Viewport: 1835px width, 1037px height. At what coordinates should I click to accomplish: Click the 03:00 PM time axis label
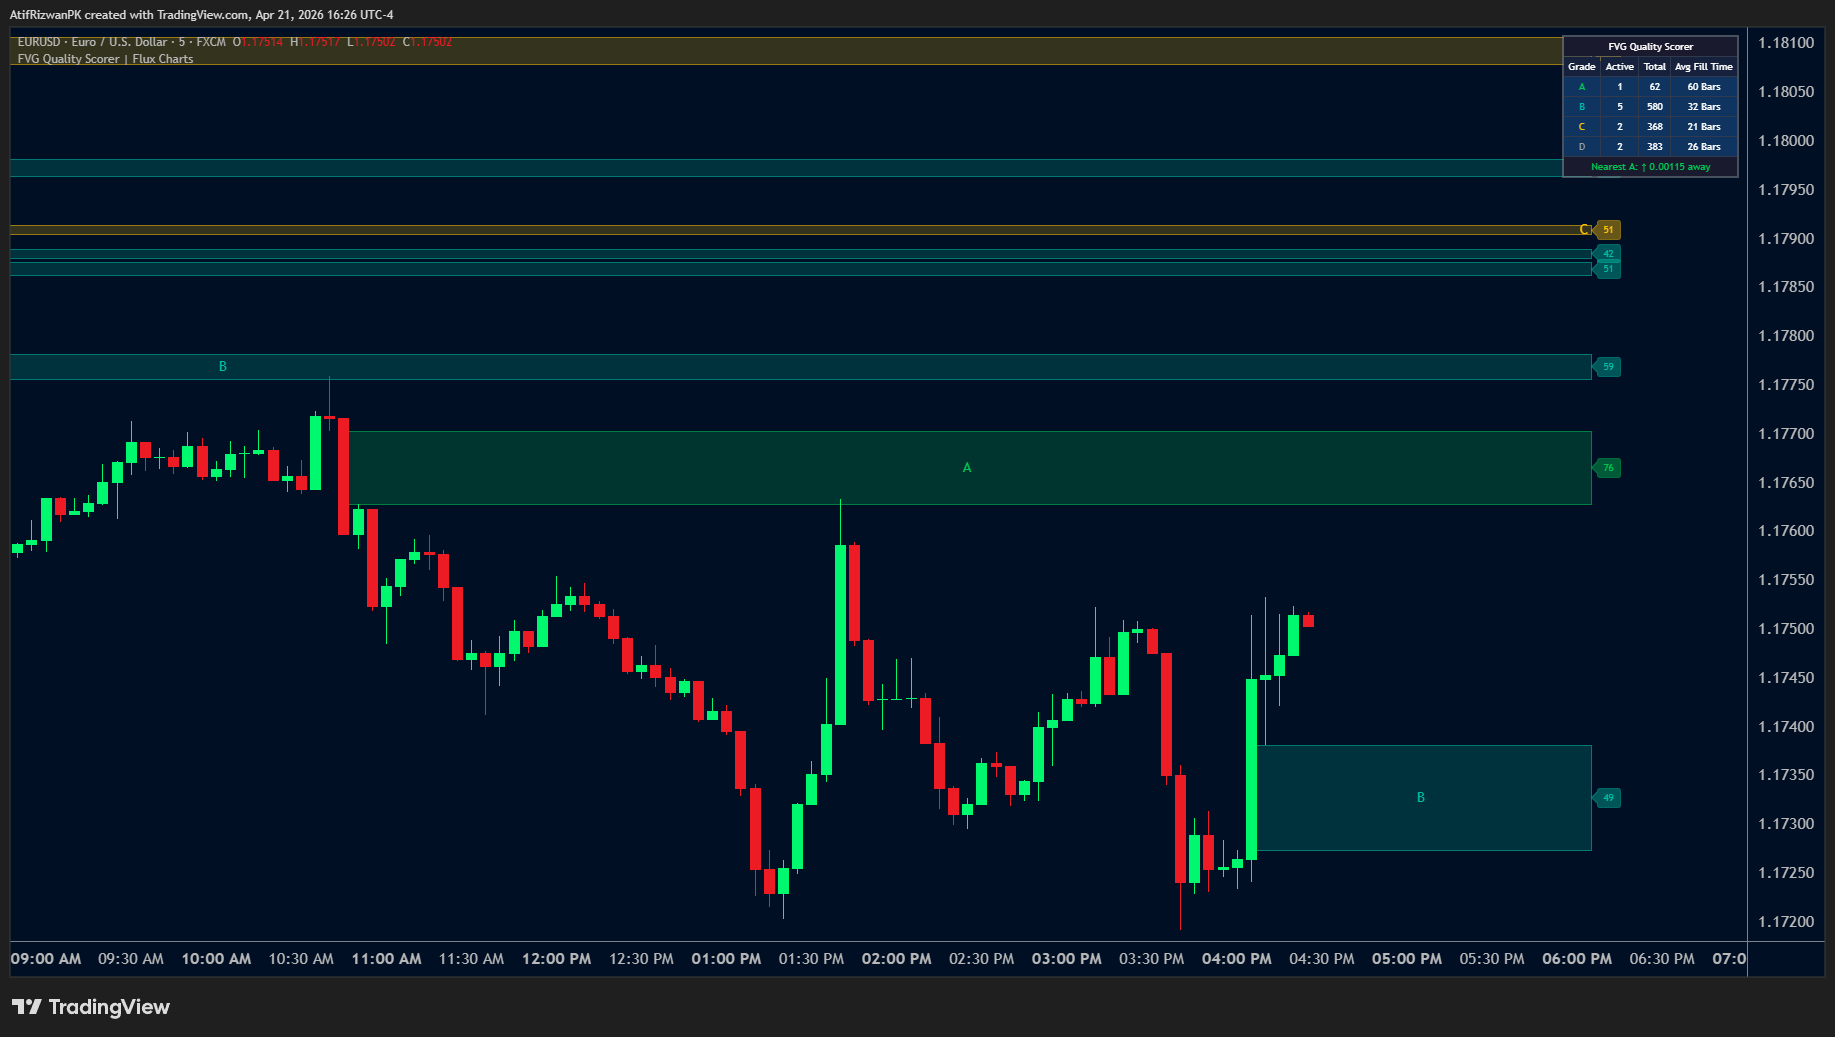[1066, 959]
